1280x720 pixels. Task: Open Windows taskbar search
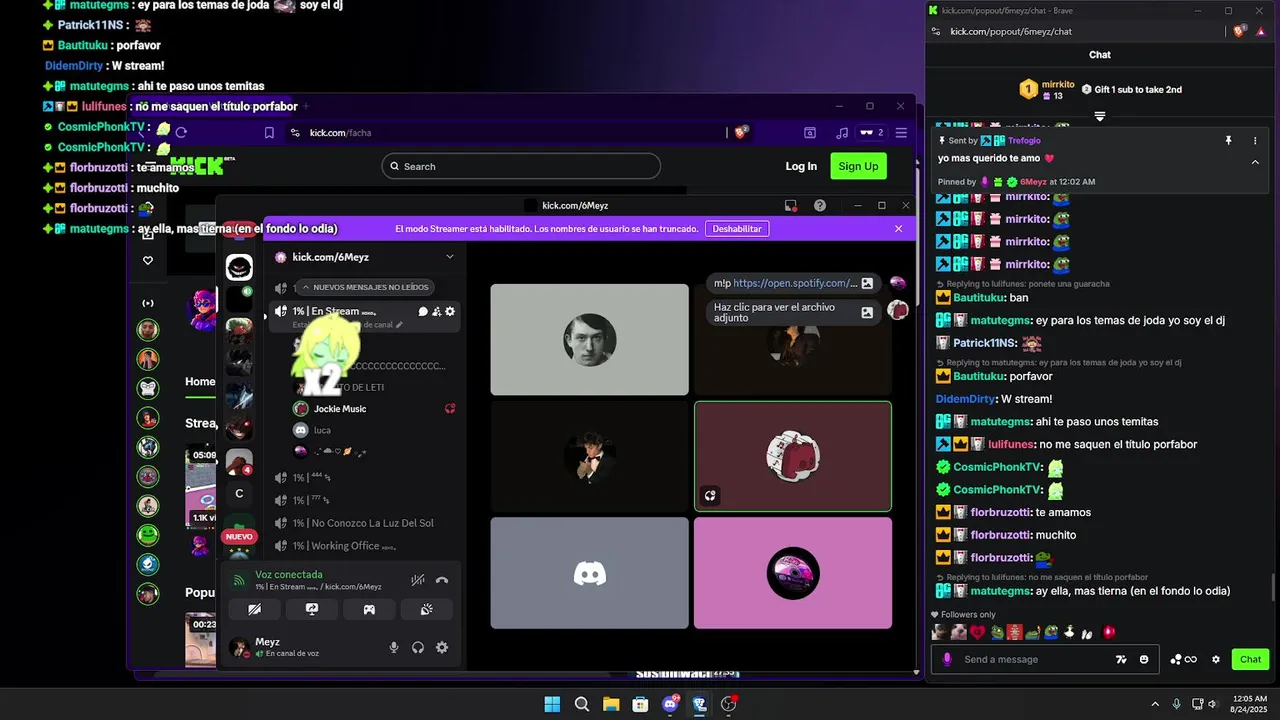pos(581,704)
